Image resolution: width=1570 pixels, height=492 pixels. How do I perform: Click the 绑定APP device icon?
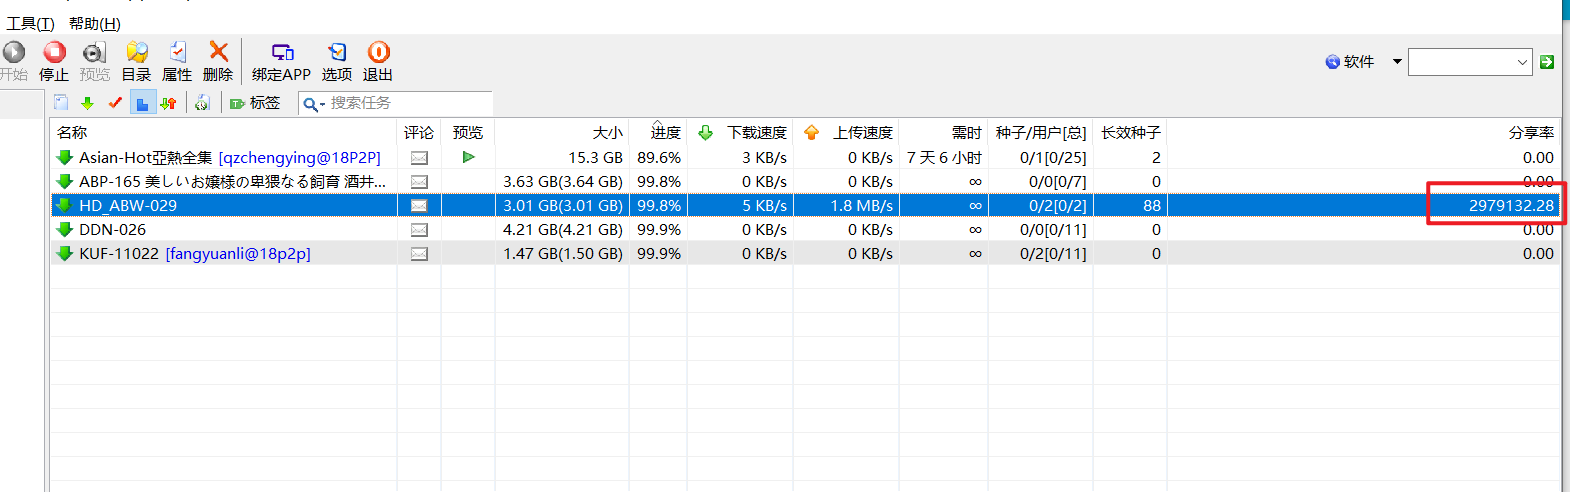click(282, 53)
